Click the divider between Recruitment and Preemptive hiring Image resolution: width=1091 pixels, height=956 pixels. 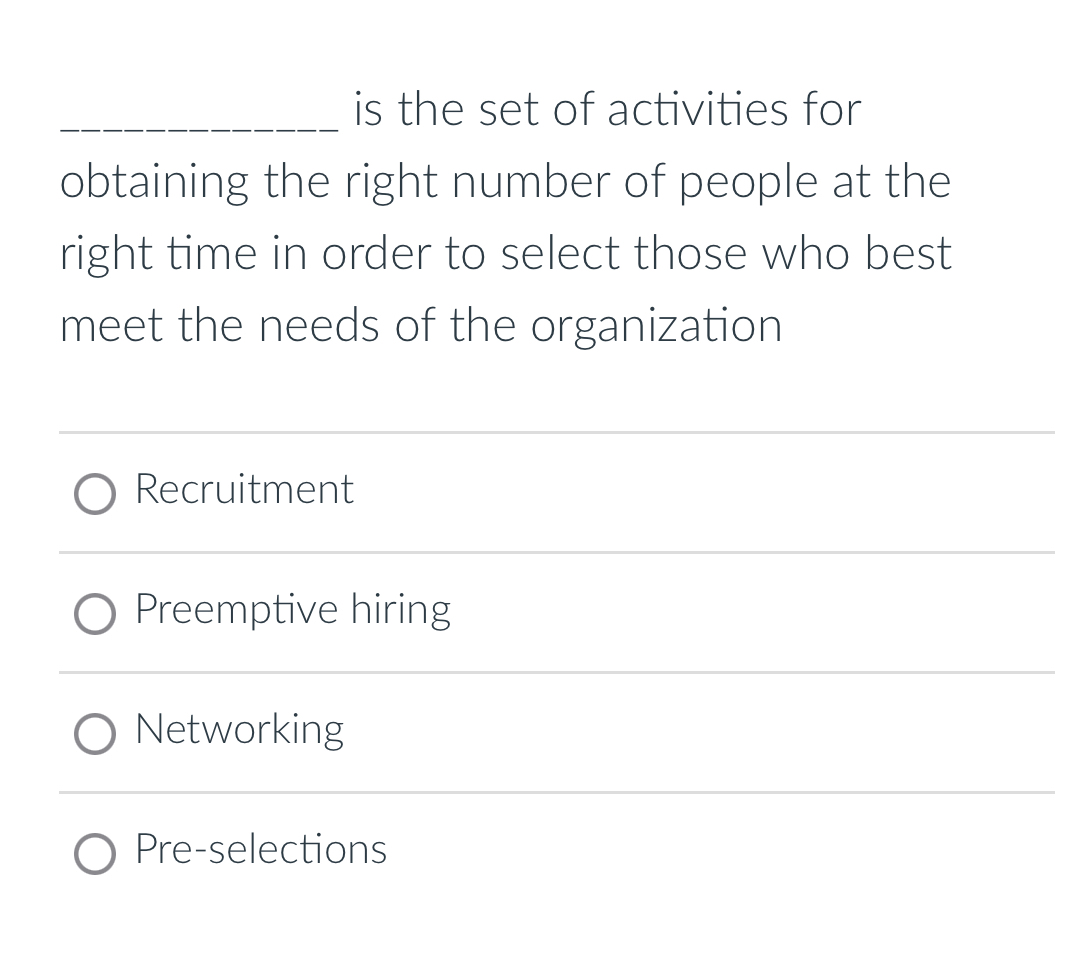coord(557,553)
